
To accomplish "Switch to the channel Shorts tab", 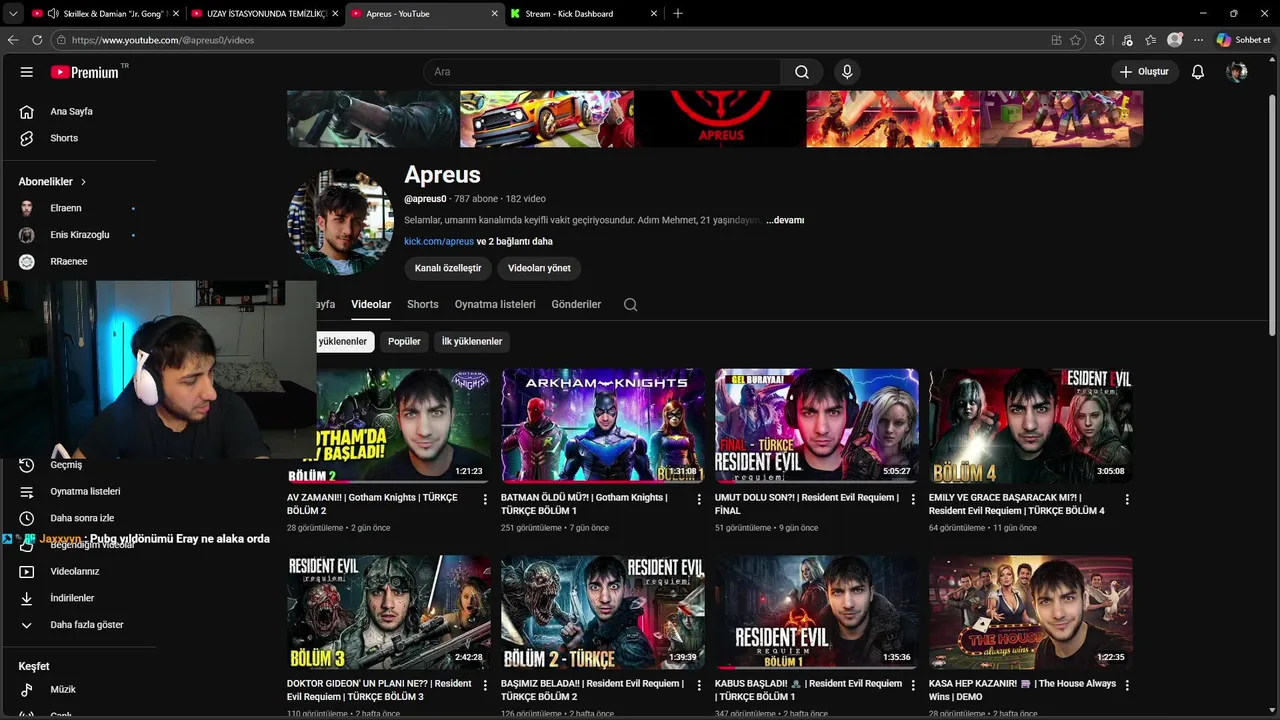I will [422, 304].
